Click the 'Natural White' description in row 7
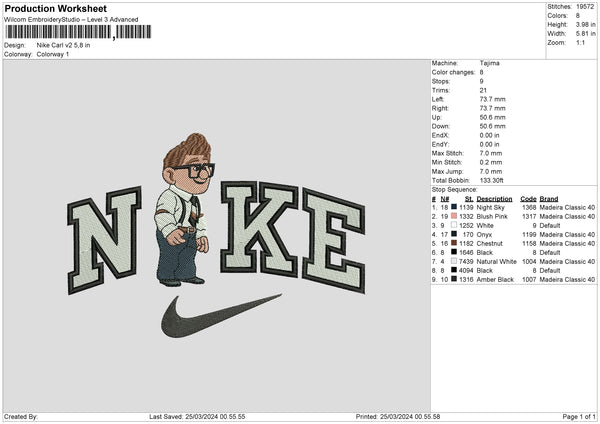 [497, 261]
